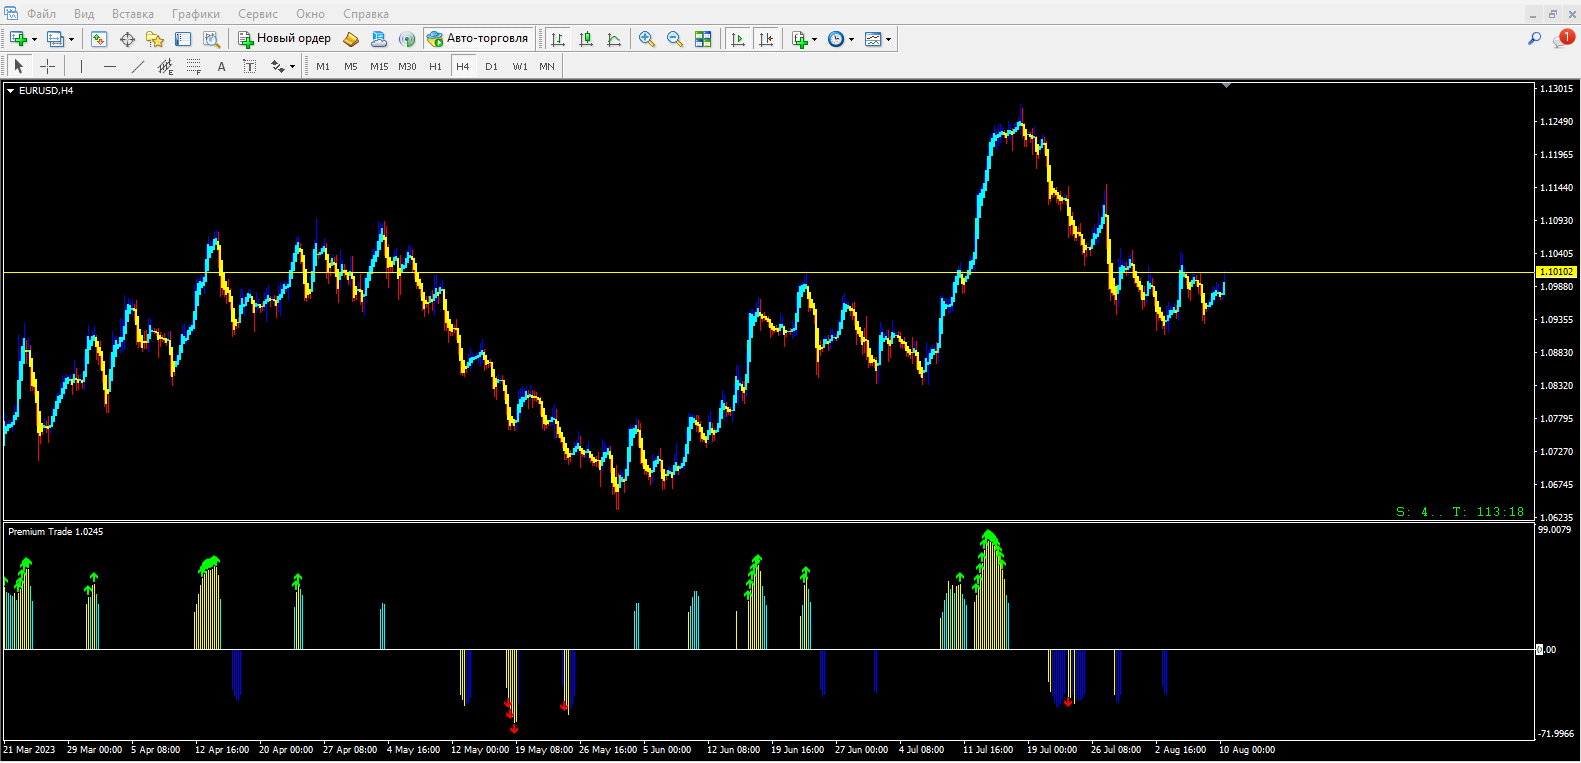
Task: Activate the crosshair cursor
Action: (47, 66)
